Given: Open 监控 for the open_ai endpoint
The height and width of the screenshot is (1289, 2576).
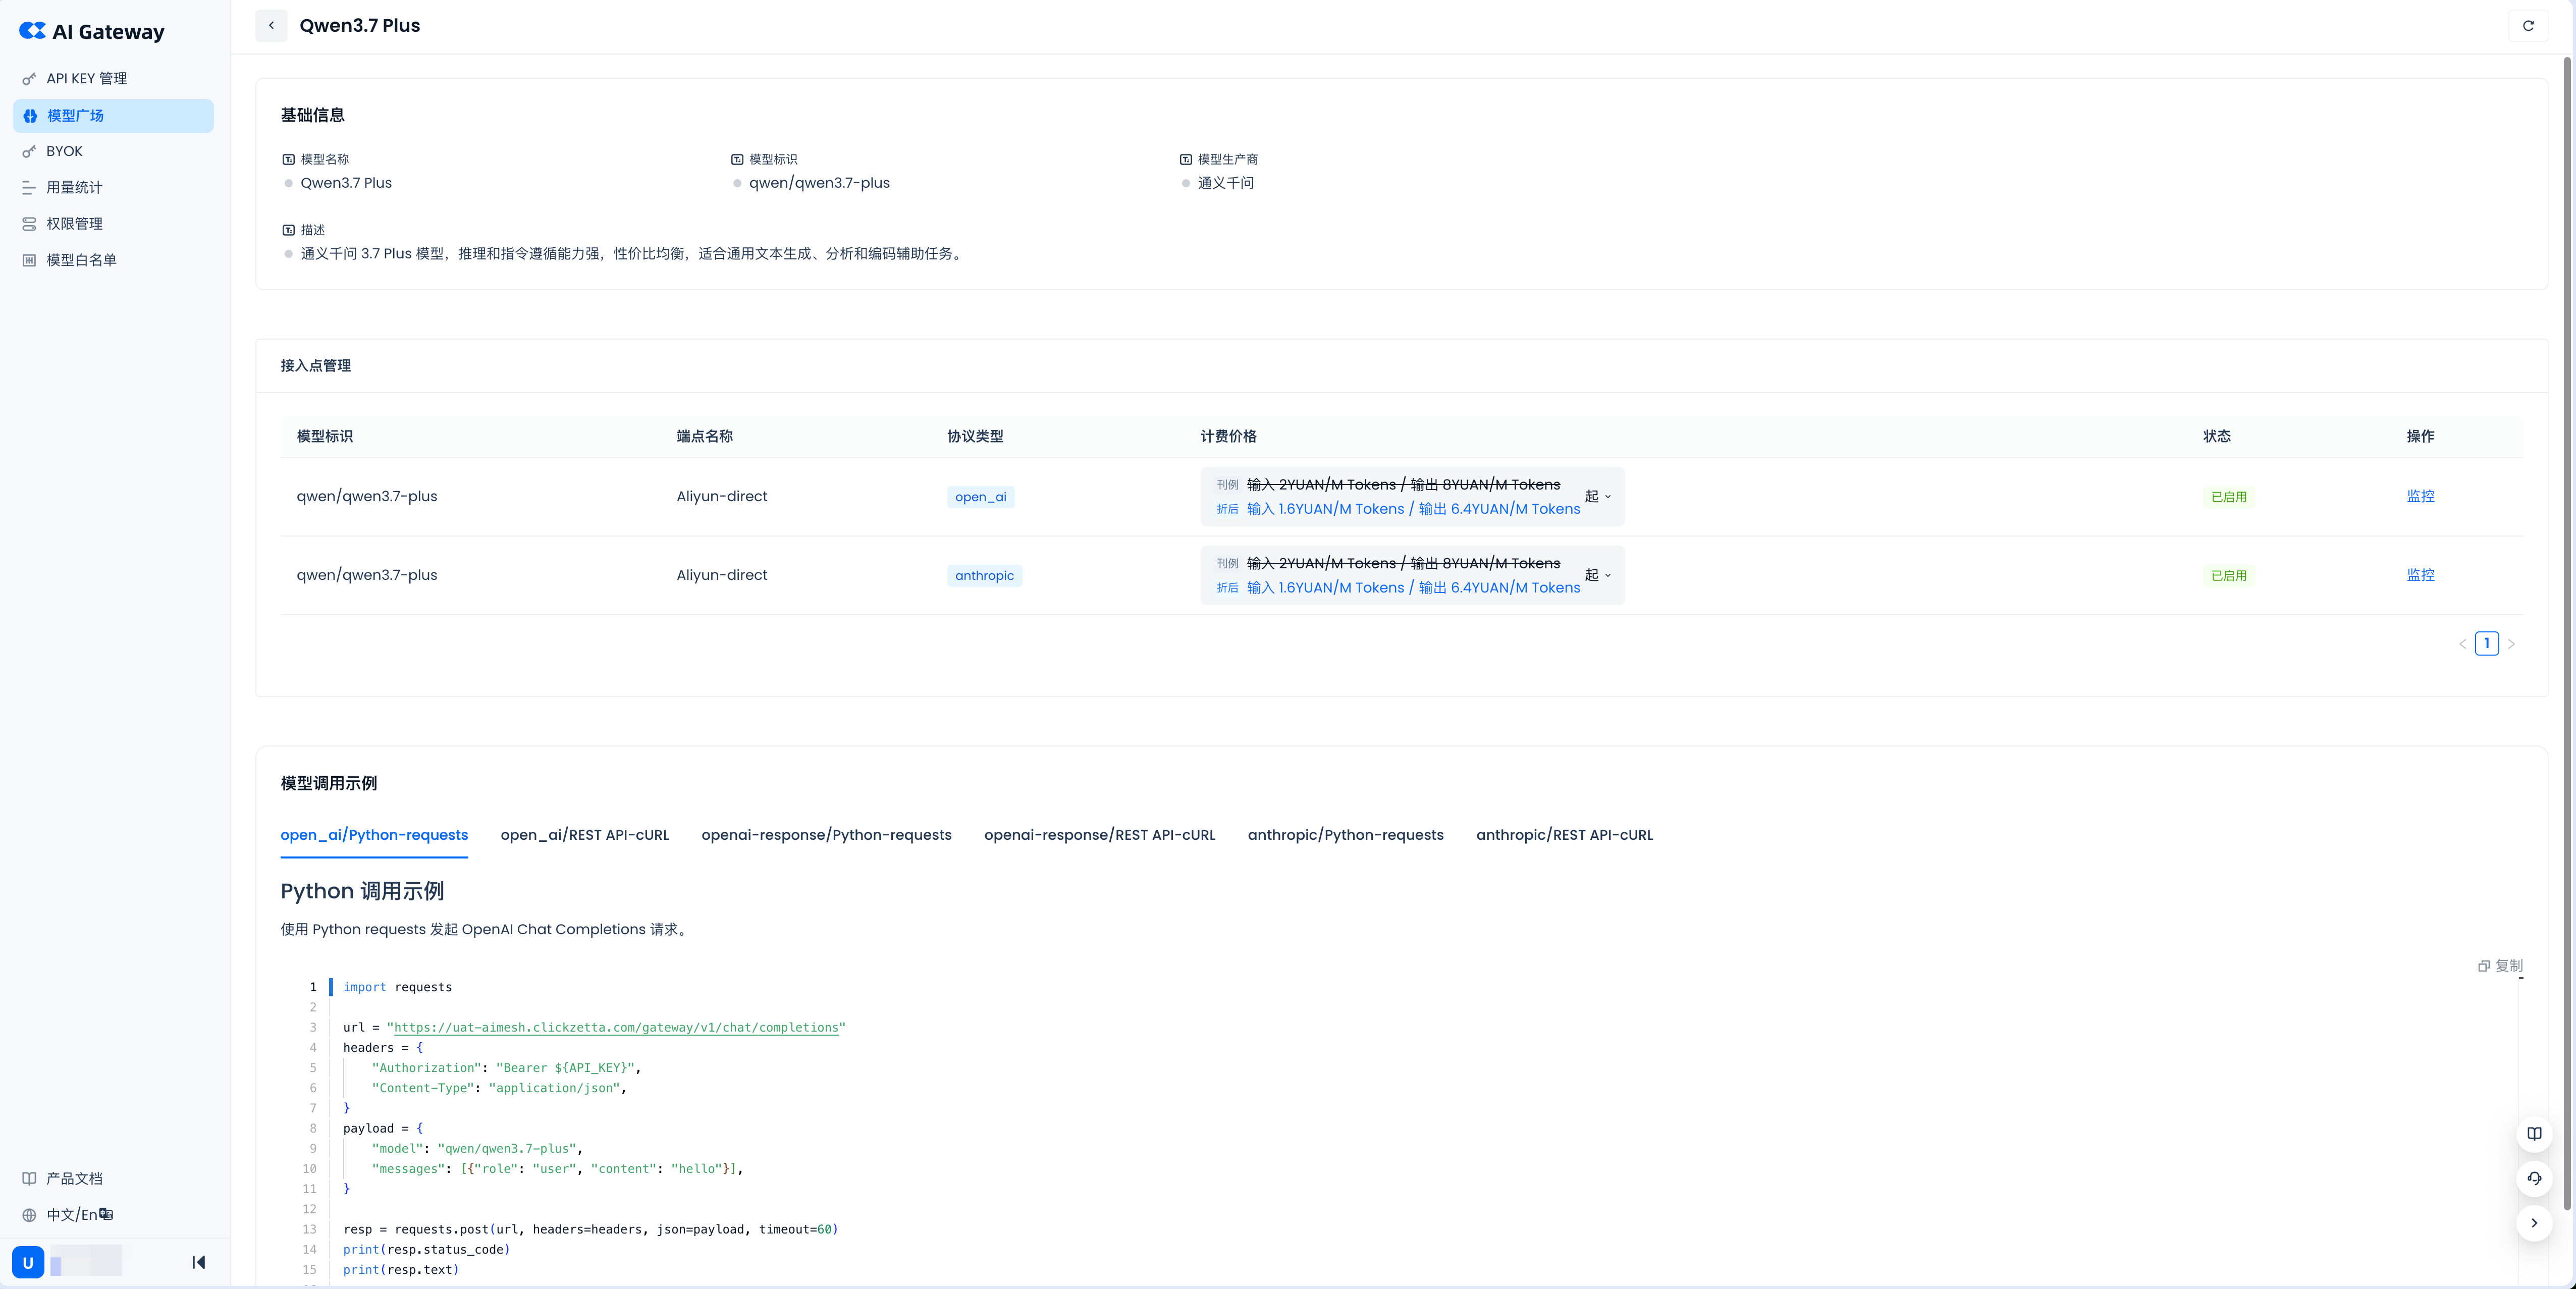Looking at the screenshot, I should tap(2420, 496).
